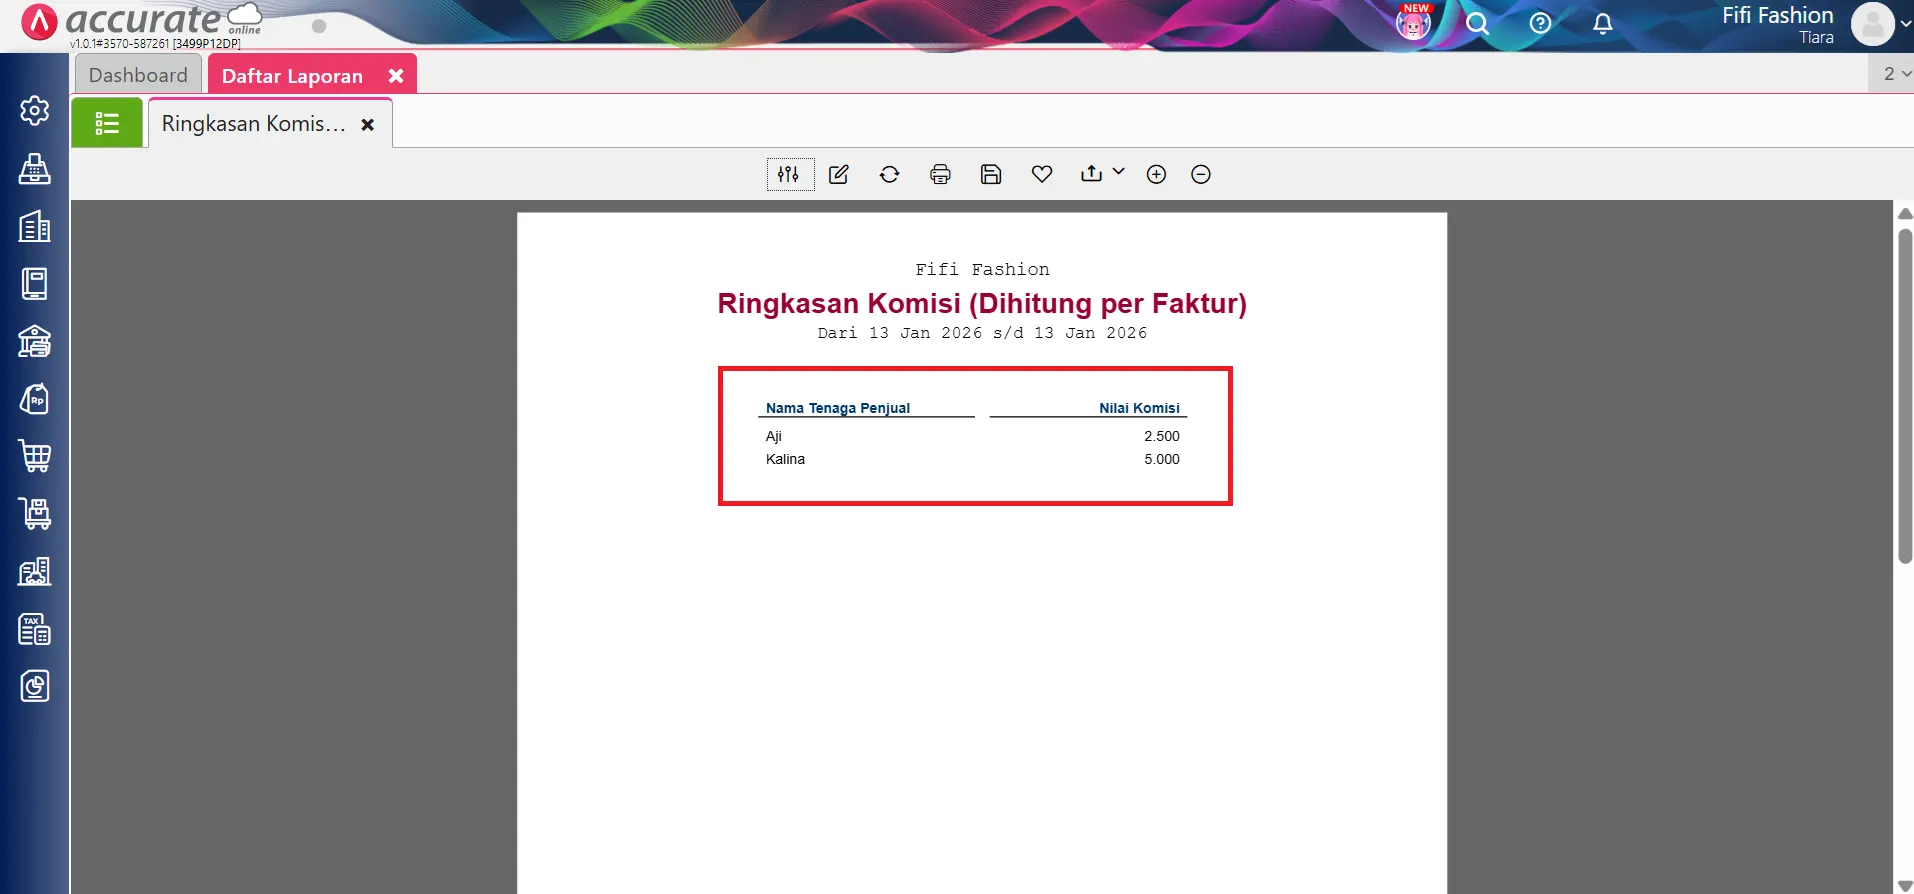This screenshot has height=894, width=1914.
Task: Save the report using the diskette icon
Action: pyautogui.click(x=991, y=174)
